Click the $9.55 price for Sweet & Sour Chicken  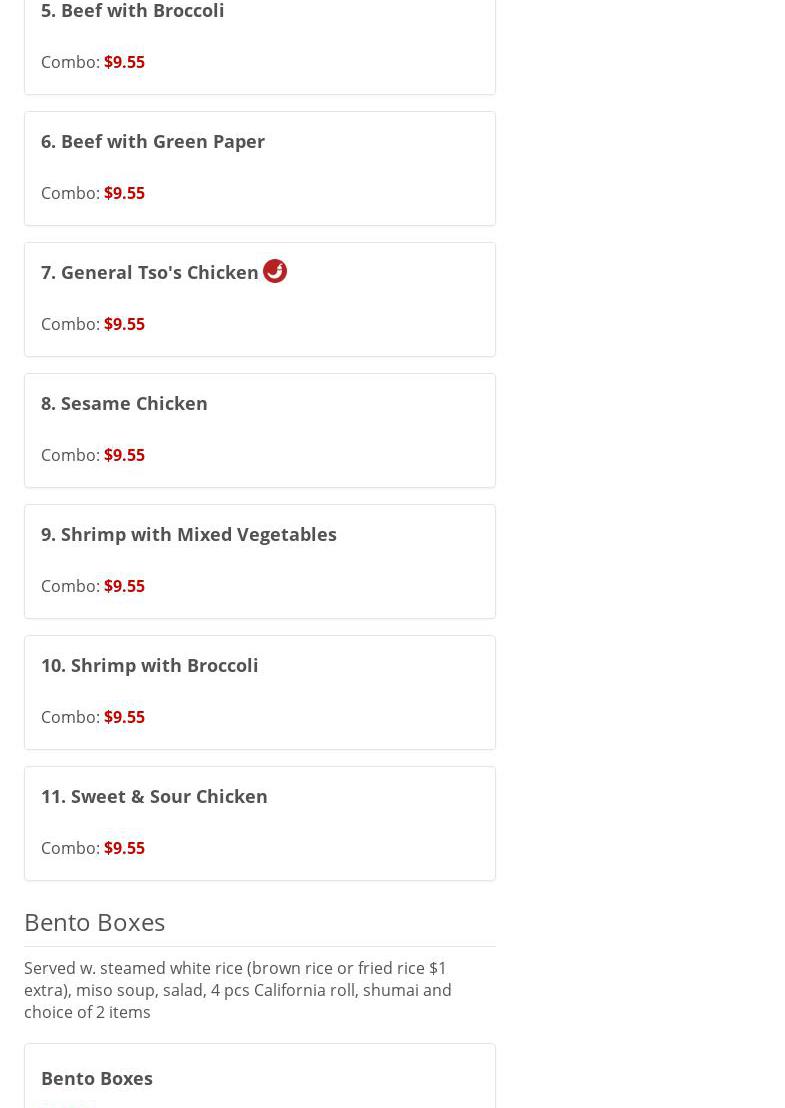124,848
